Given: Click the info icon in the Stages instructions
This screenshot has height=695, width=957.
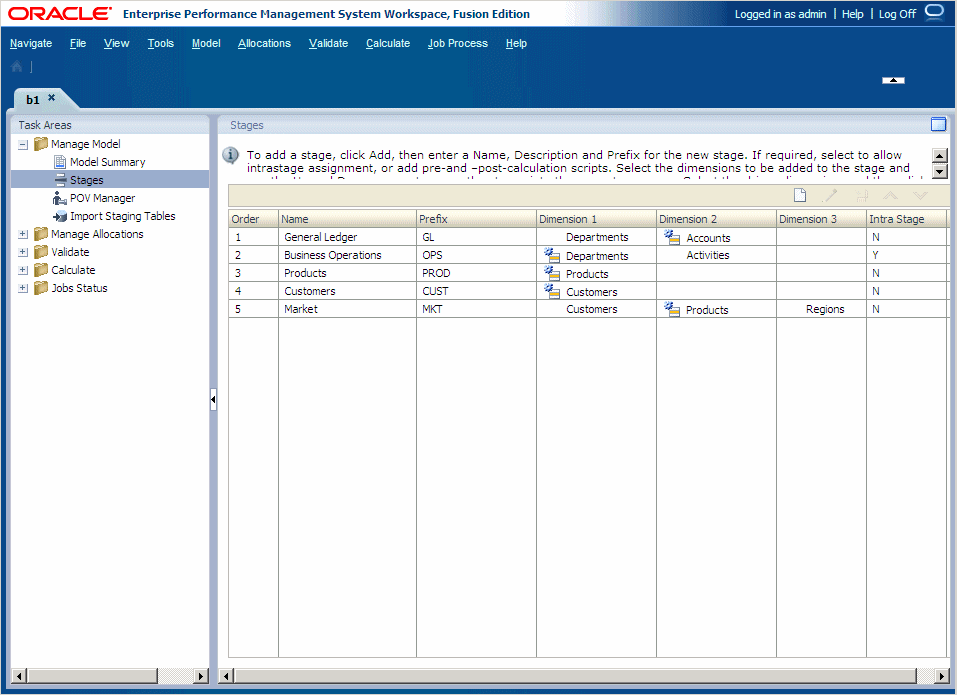Looking at the screenshot, I should (230, 155).
